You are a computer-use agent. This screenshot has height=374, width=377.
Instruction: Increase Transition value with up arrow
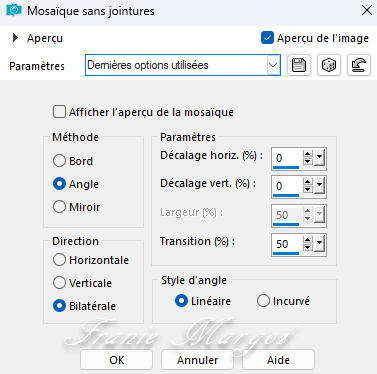308,240
